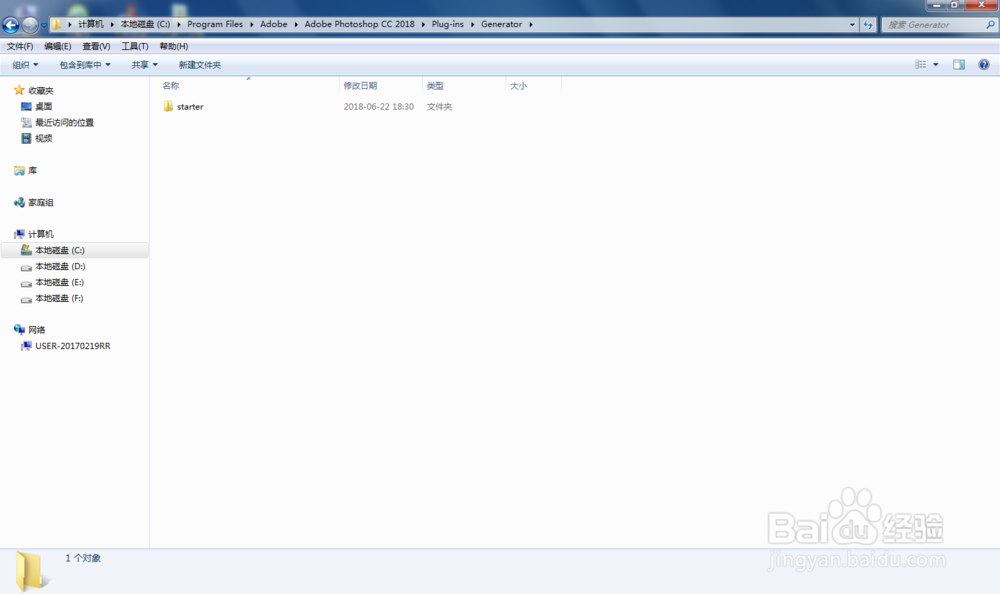Click the change view icon
The image size is (1000, 594).
pos(920,64)
